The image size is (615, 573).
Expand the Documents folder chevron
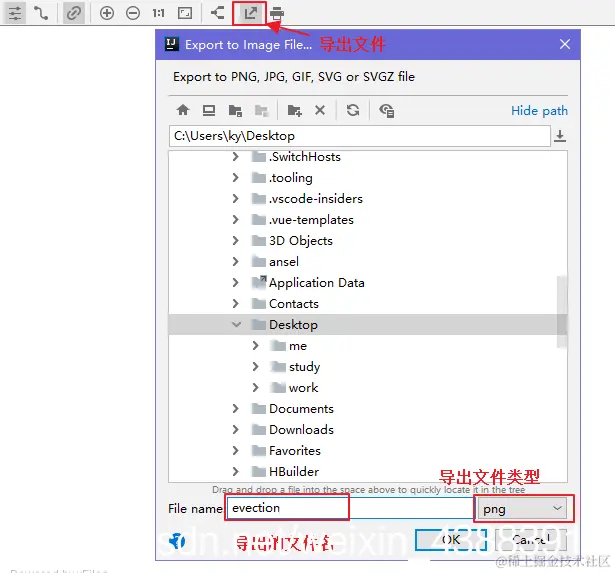click(235, 409)
